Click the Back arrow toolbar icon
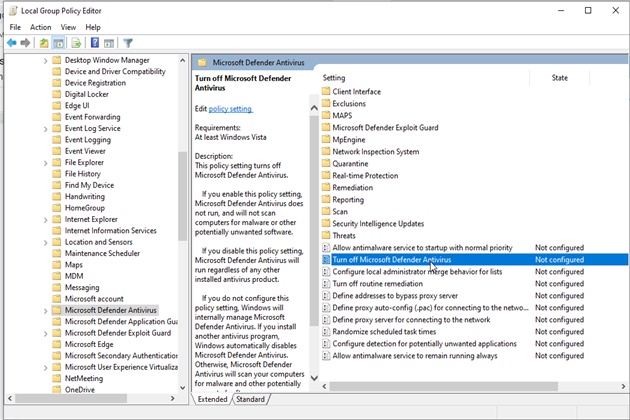The height and width of the screenshot is (420, 630). (x=12, y=43)
